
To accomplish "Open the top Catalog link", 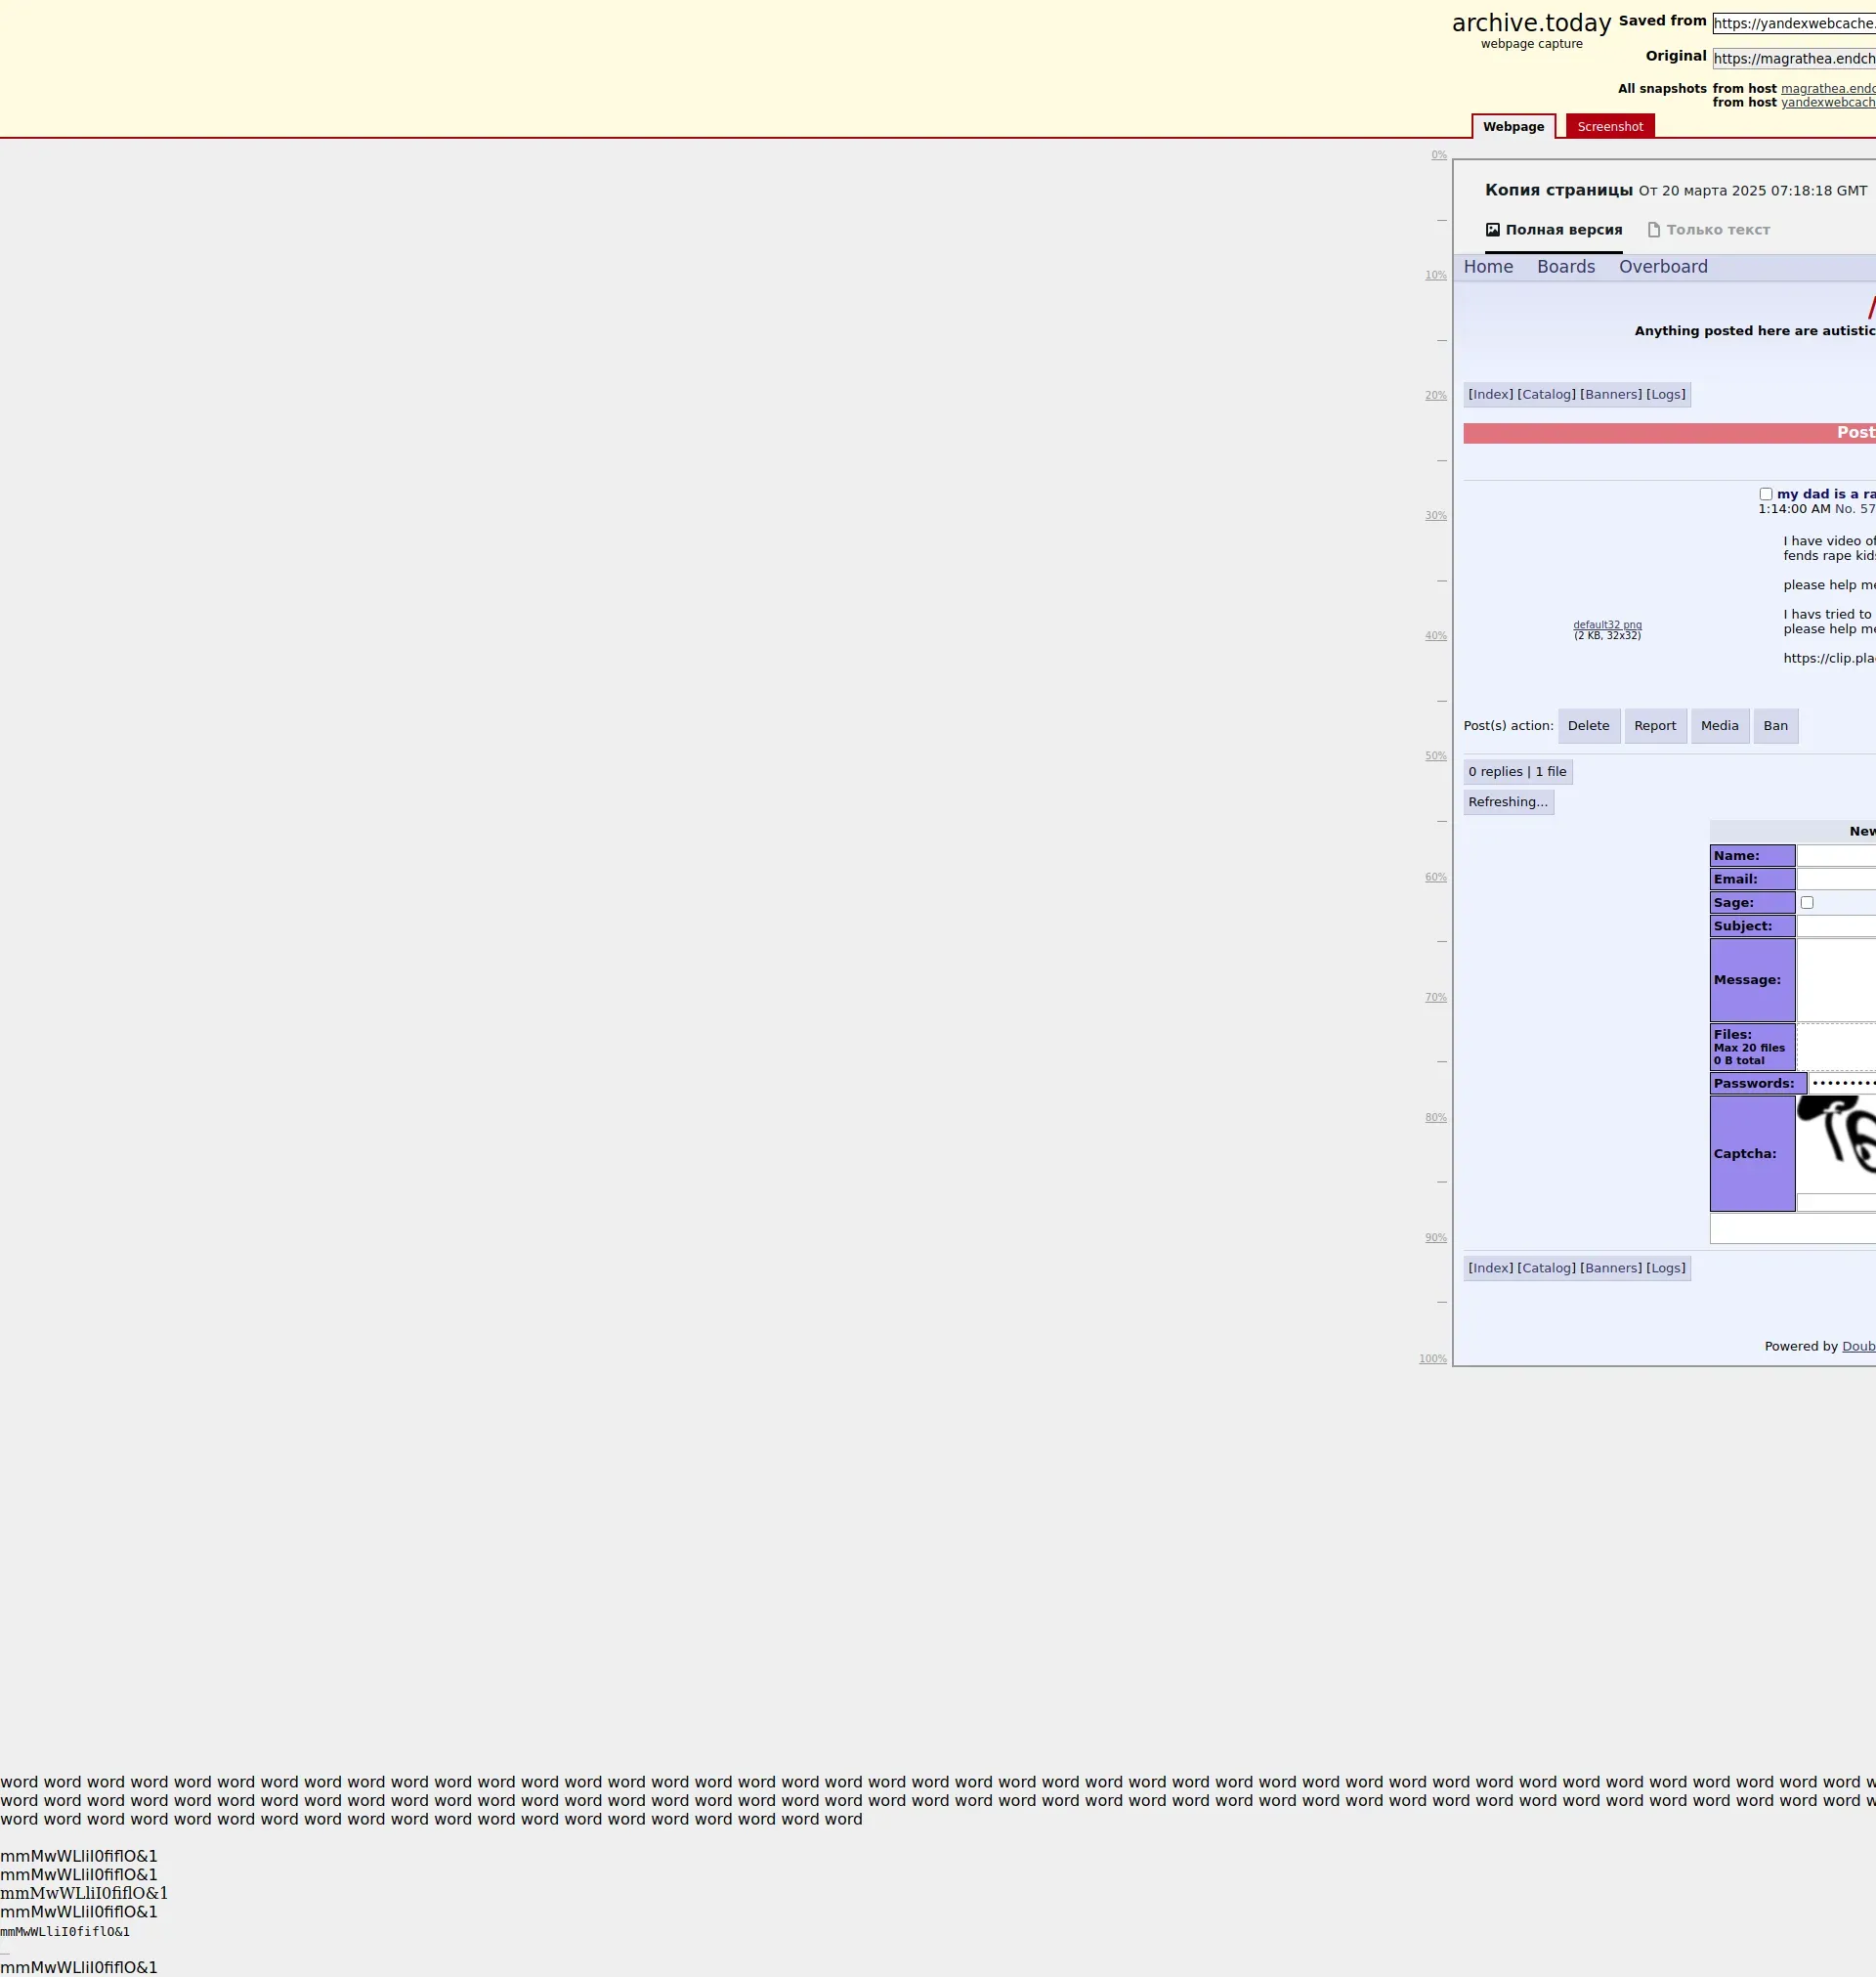I will pos(1545,395).
